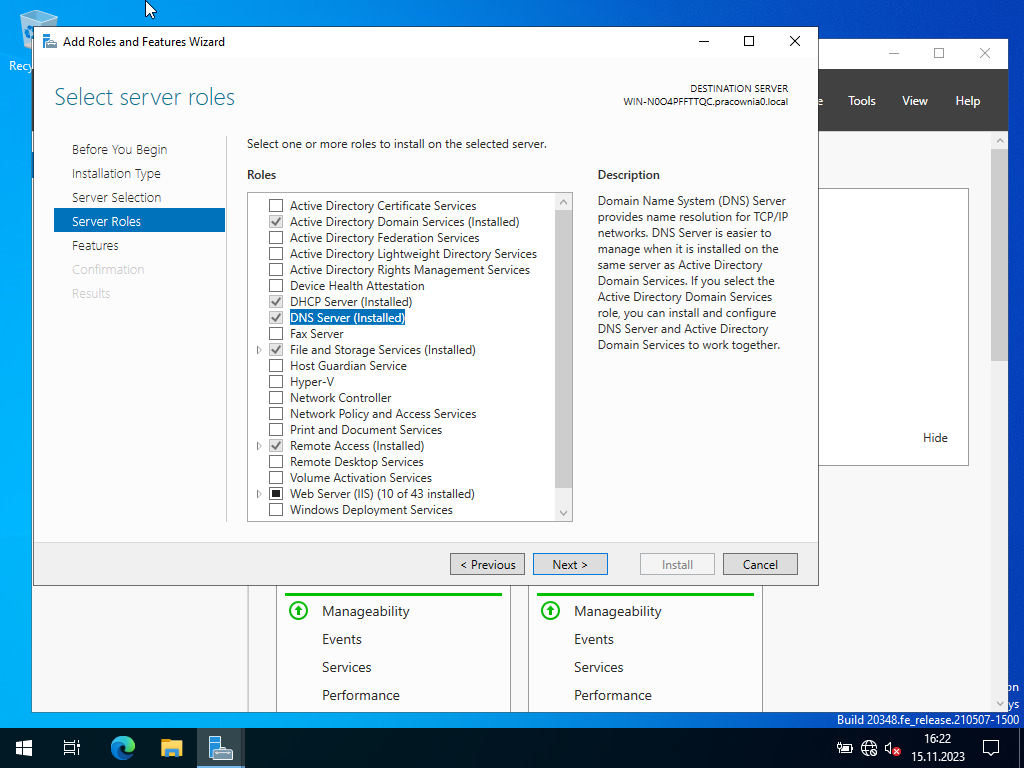Open Task View in the taskbar
This screenshot has height=768, width=1024.
point(71,748)
